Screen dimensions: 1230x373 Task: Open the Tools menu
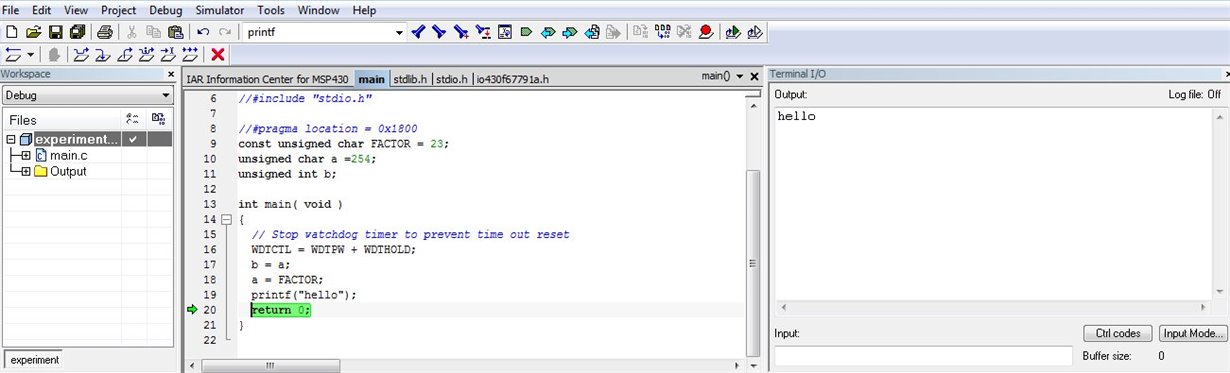pos(271,10)
